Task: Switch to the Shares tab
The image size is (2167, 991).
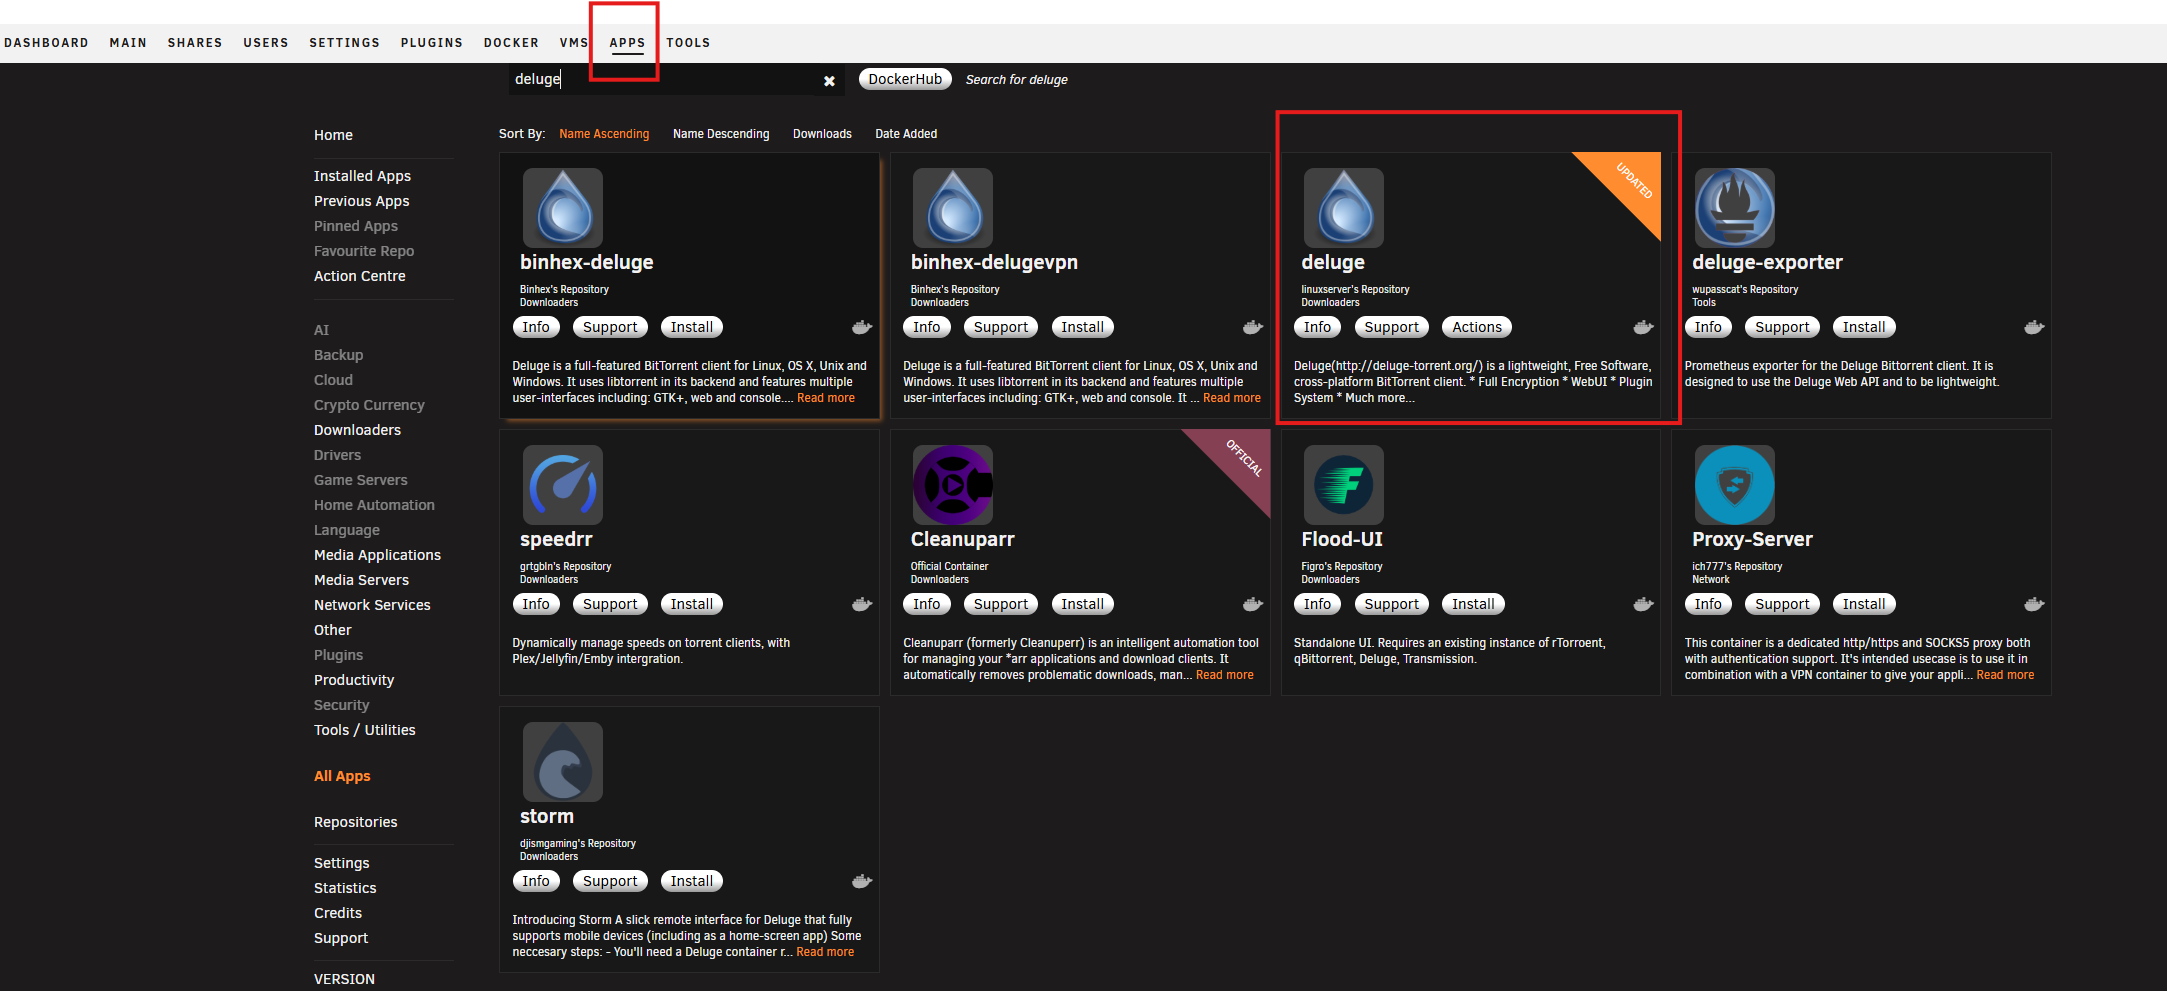Action: [x=195, y=43]
